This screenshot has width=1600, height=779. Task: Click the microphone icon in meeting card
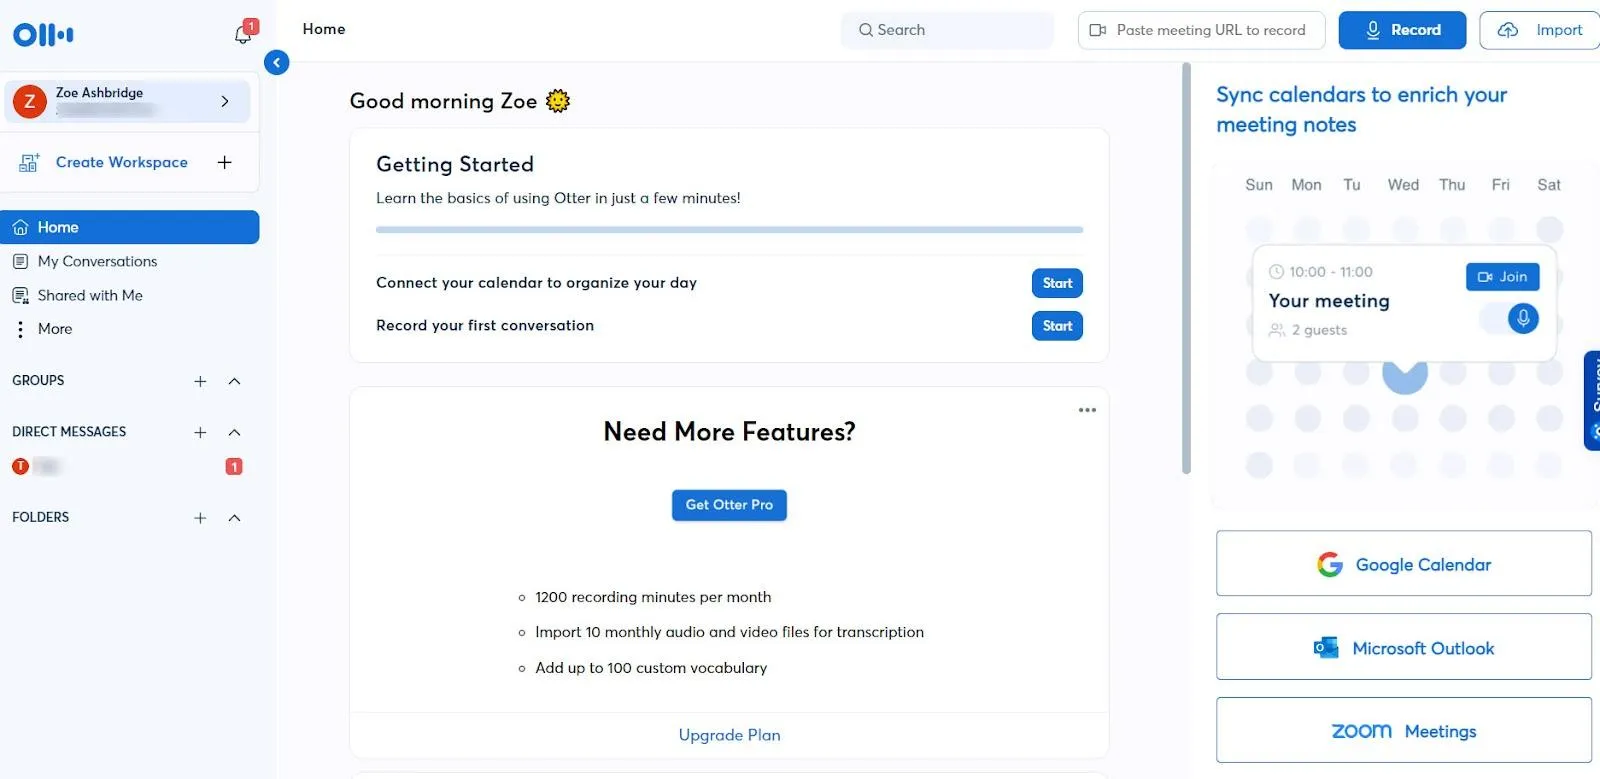tap(1522, 318)
